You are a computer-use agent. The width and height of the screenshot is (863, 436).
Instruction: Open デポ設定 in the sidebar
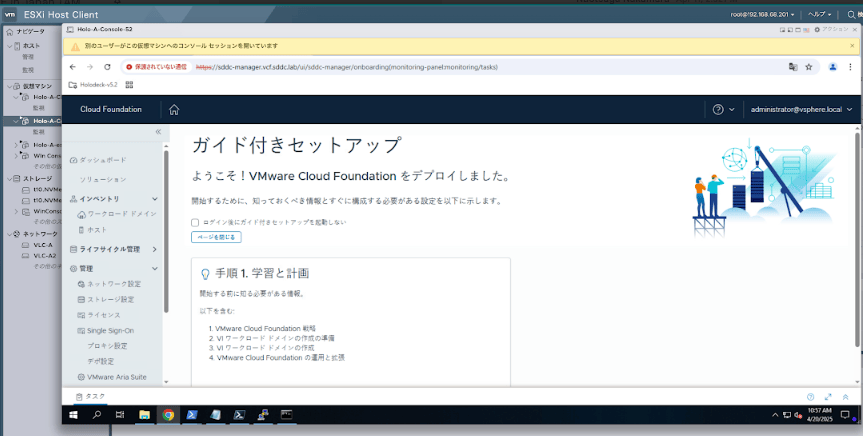pyautogui.click(x=101, y=361)
